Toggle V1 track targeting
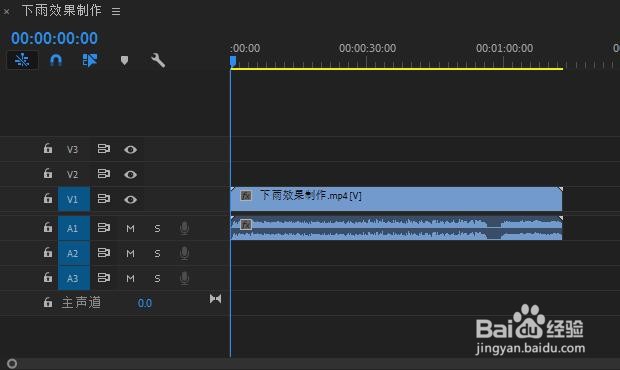This screenshot has height=370, width=620. point(74,199)
